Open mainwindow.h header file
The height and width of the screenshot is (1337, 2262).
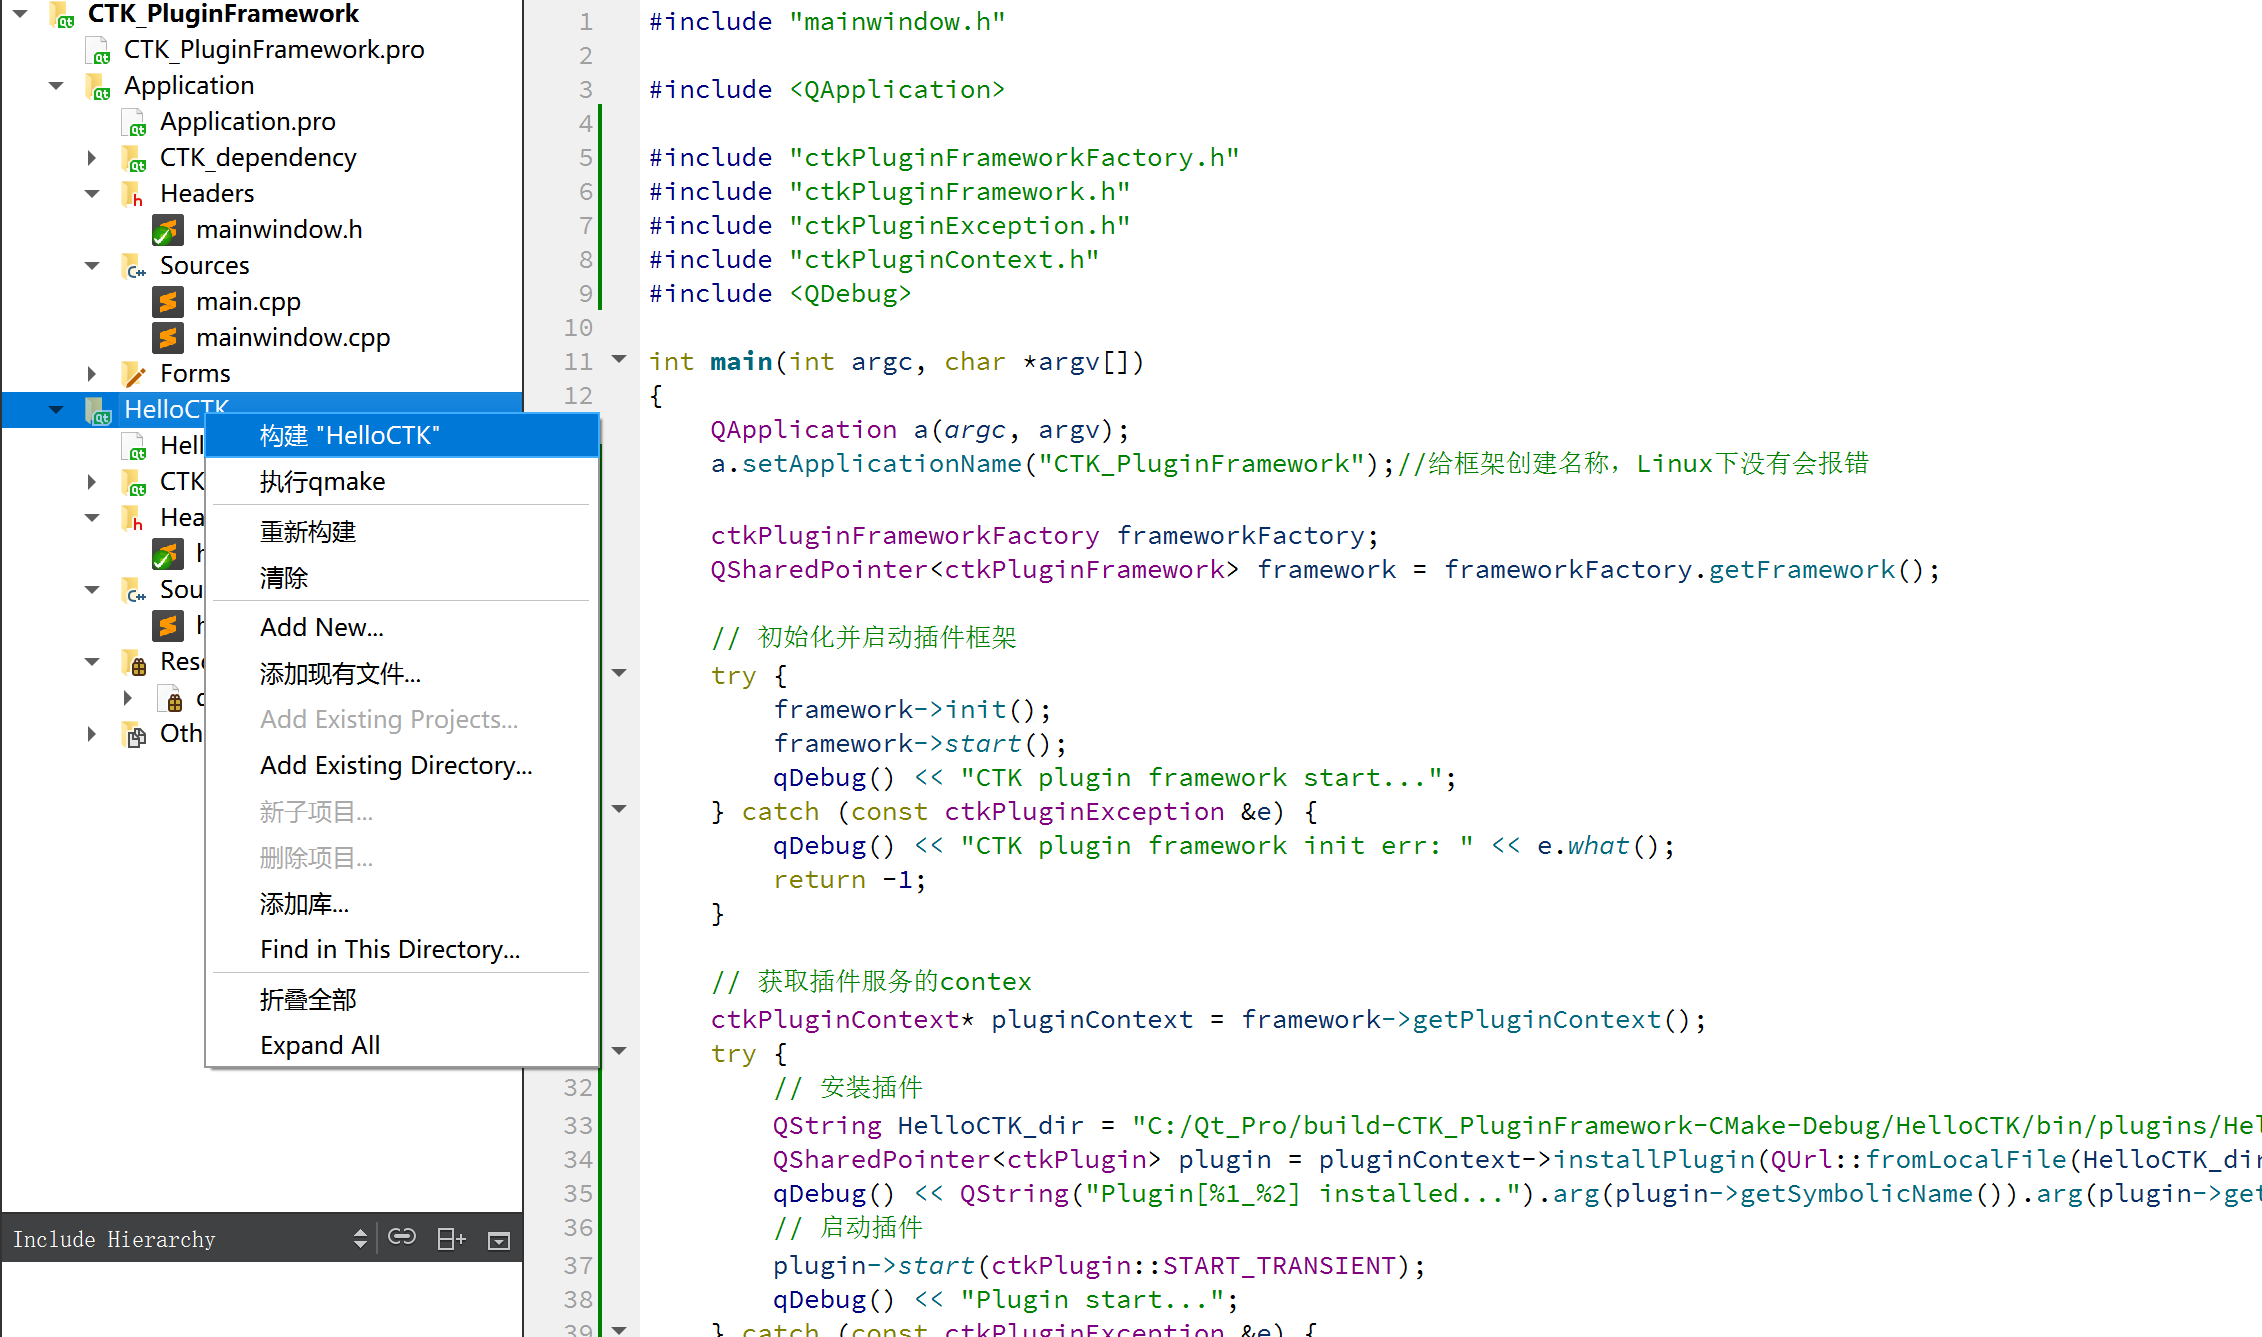[x=278, y=229]
